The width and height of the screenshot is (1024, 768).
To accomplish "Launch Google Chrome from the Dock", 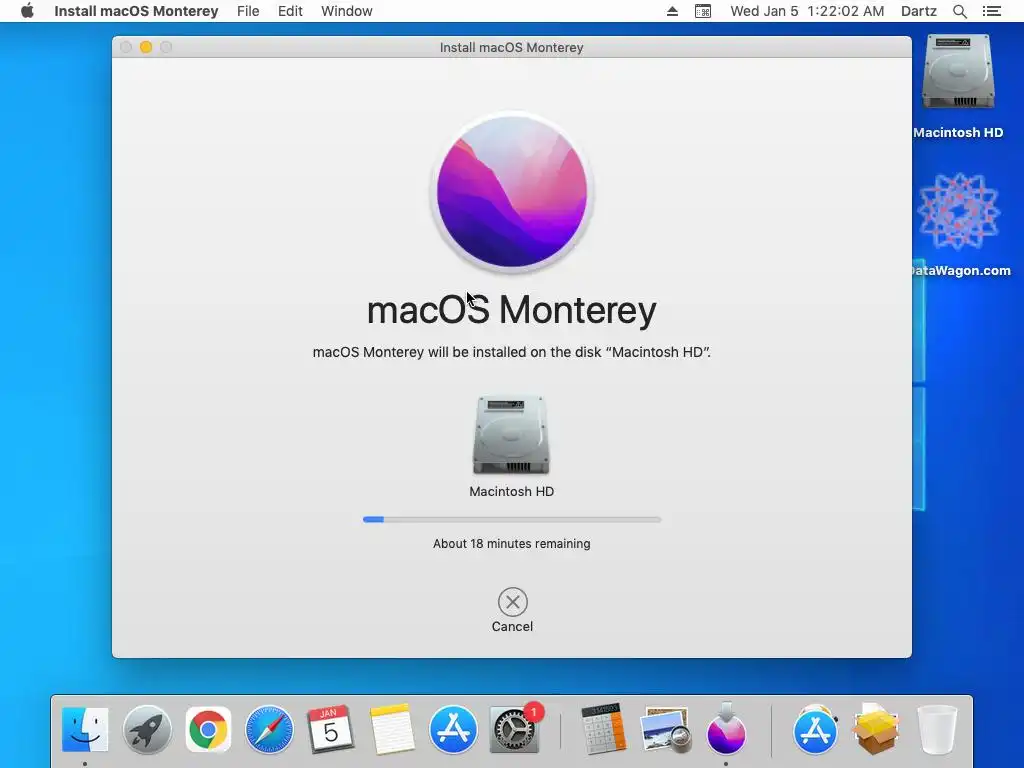I will (208, 729).
